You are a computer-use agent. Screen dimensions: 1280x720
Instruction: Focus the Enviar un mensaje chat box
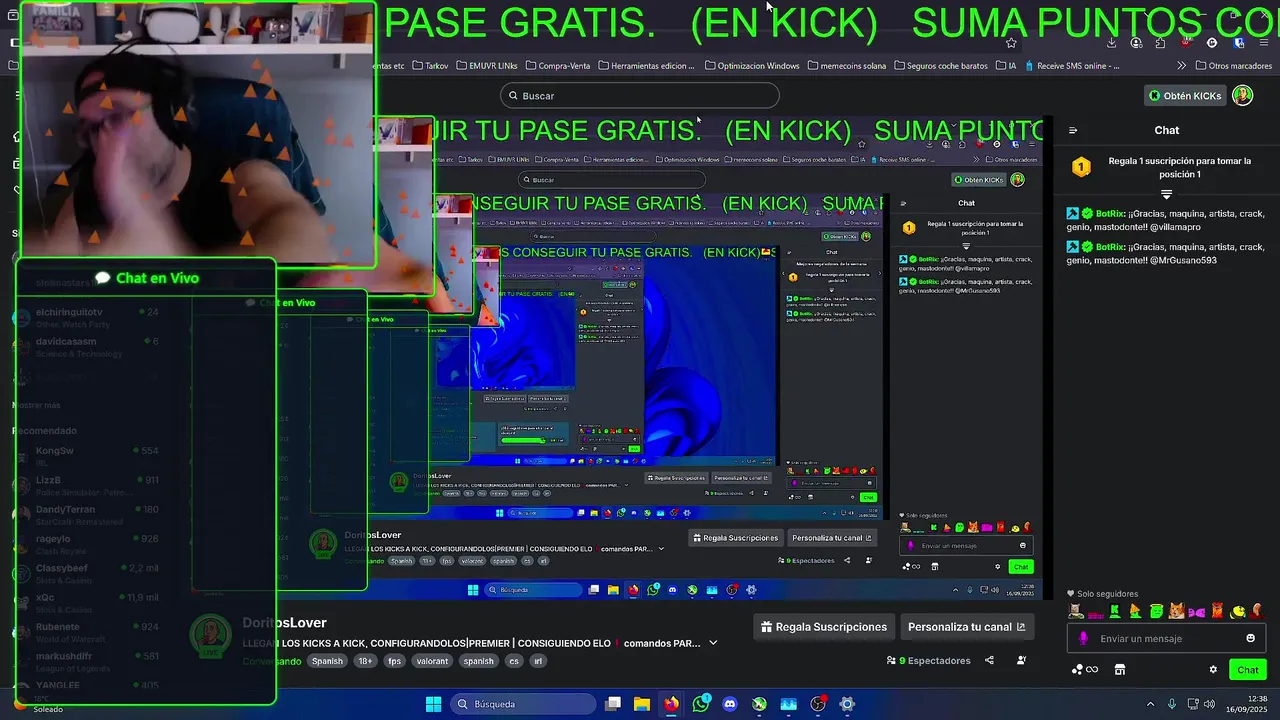click(x=1167, y=638)
